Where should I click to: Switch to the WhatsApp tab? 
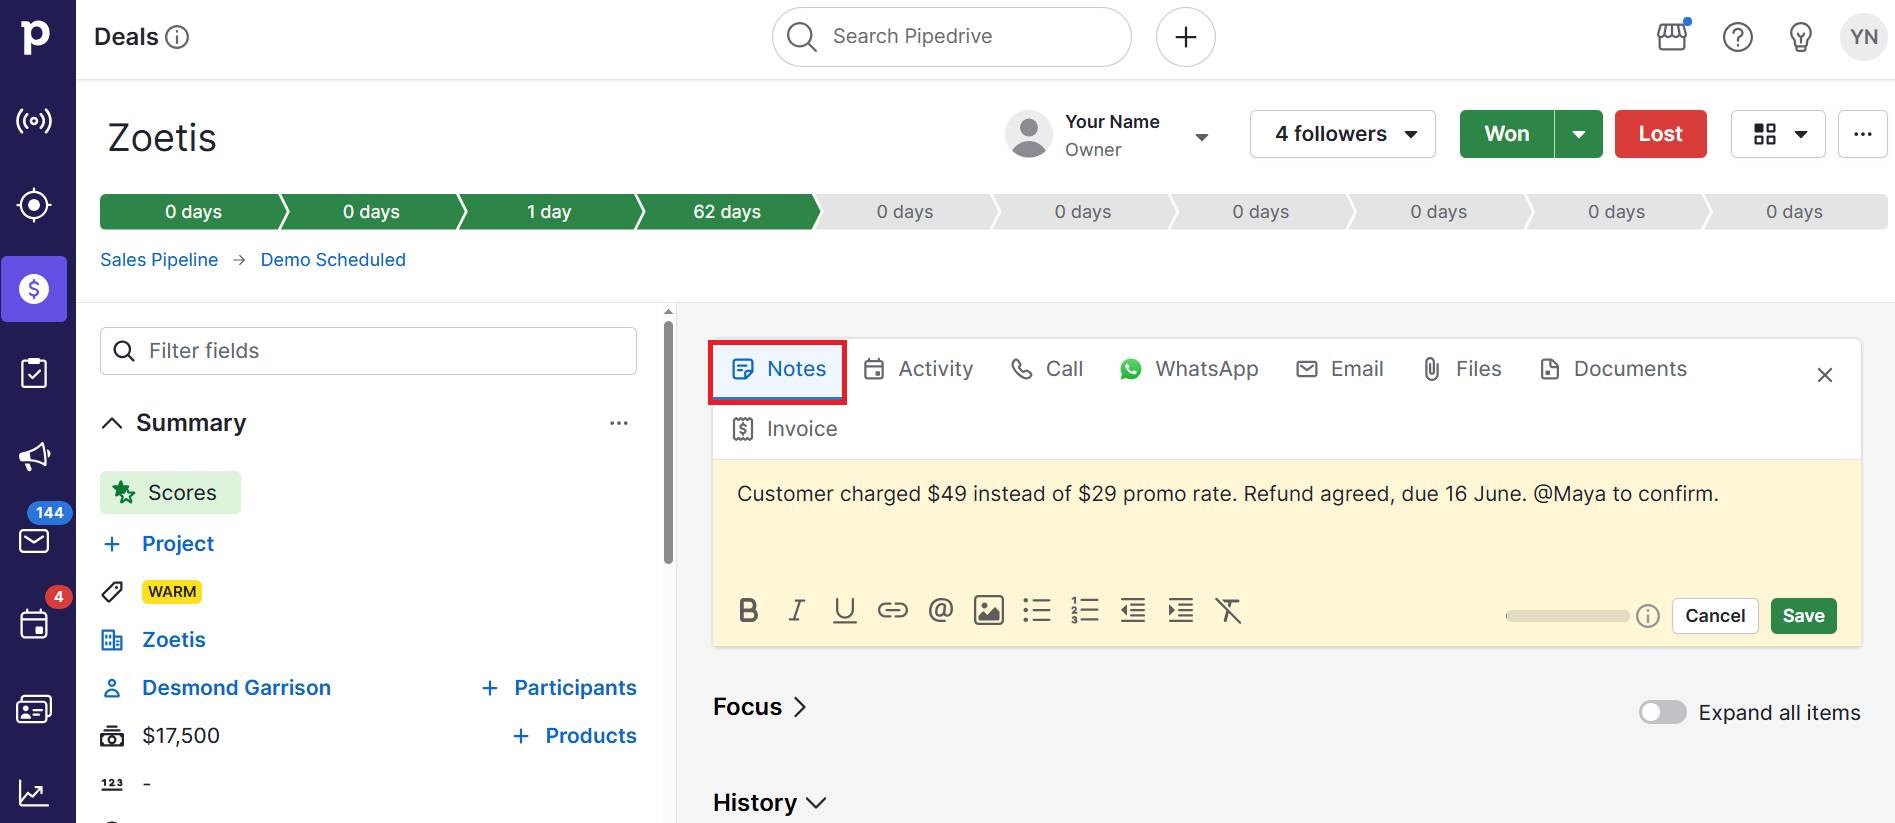click(x=1189, y=369)
